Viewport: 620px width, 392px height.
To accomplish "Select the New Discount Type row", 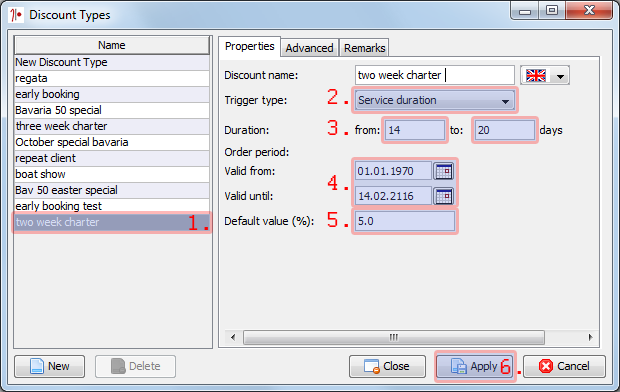I will [112, 62].
